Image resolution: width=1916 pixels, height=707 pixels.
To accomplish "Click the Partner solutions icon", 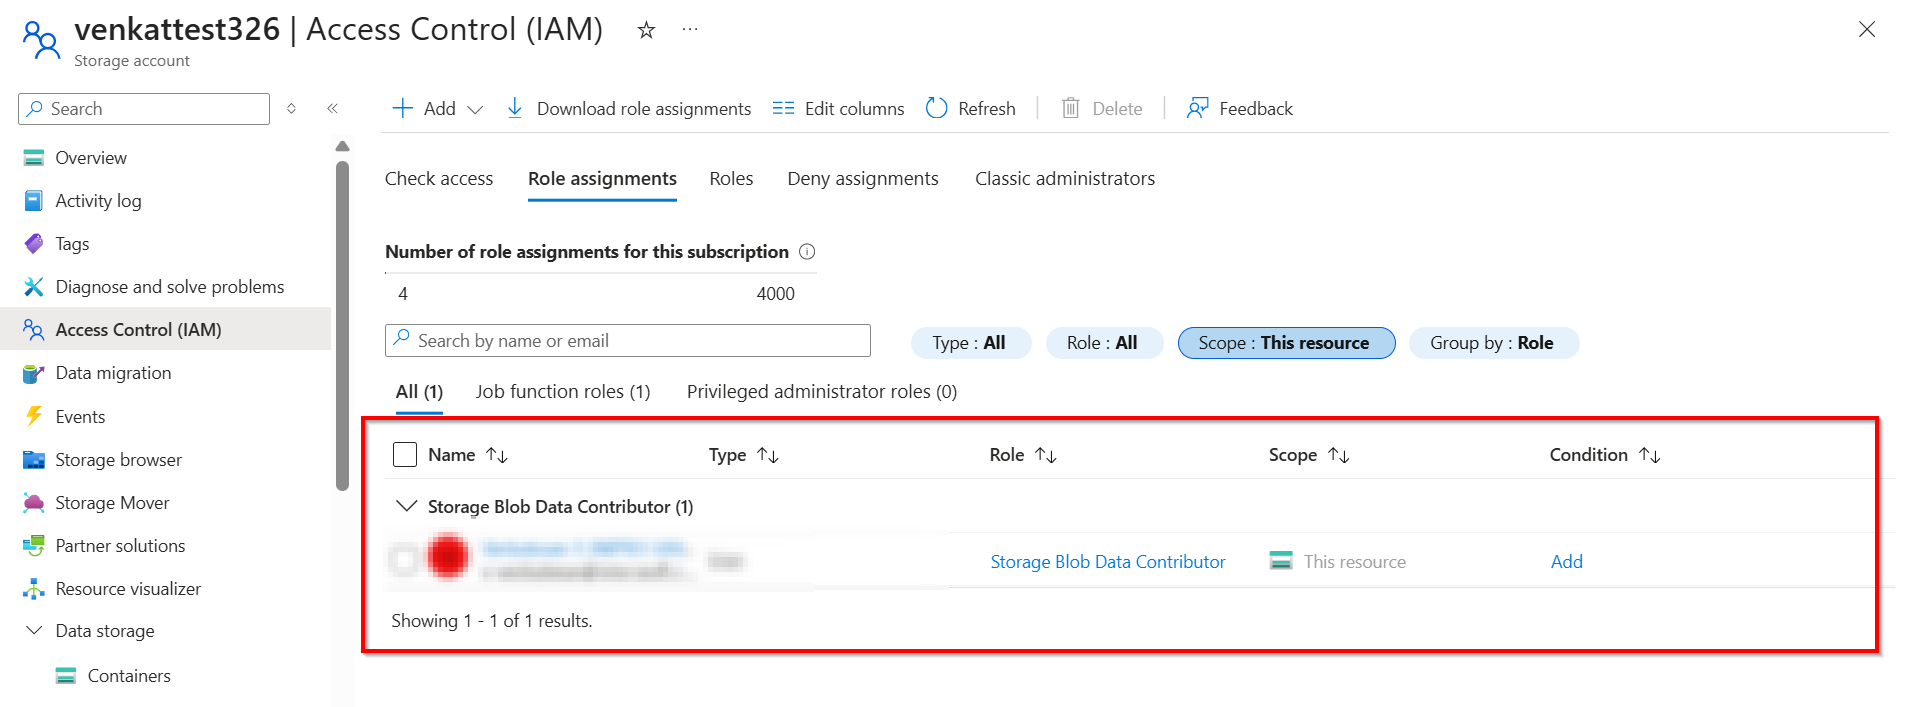I will 34,546.
